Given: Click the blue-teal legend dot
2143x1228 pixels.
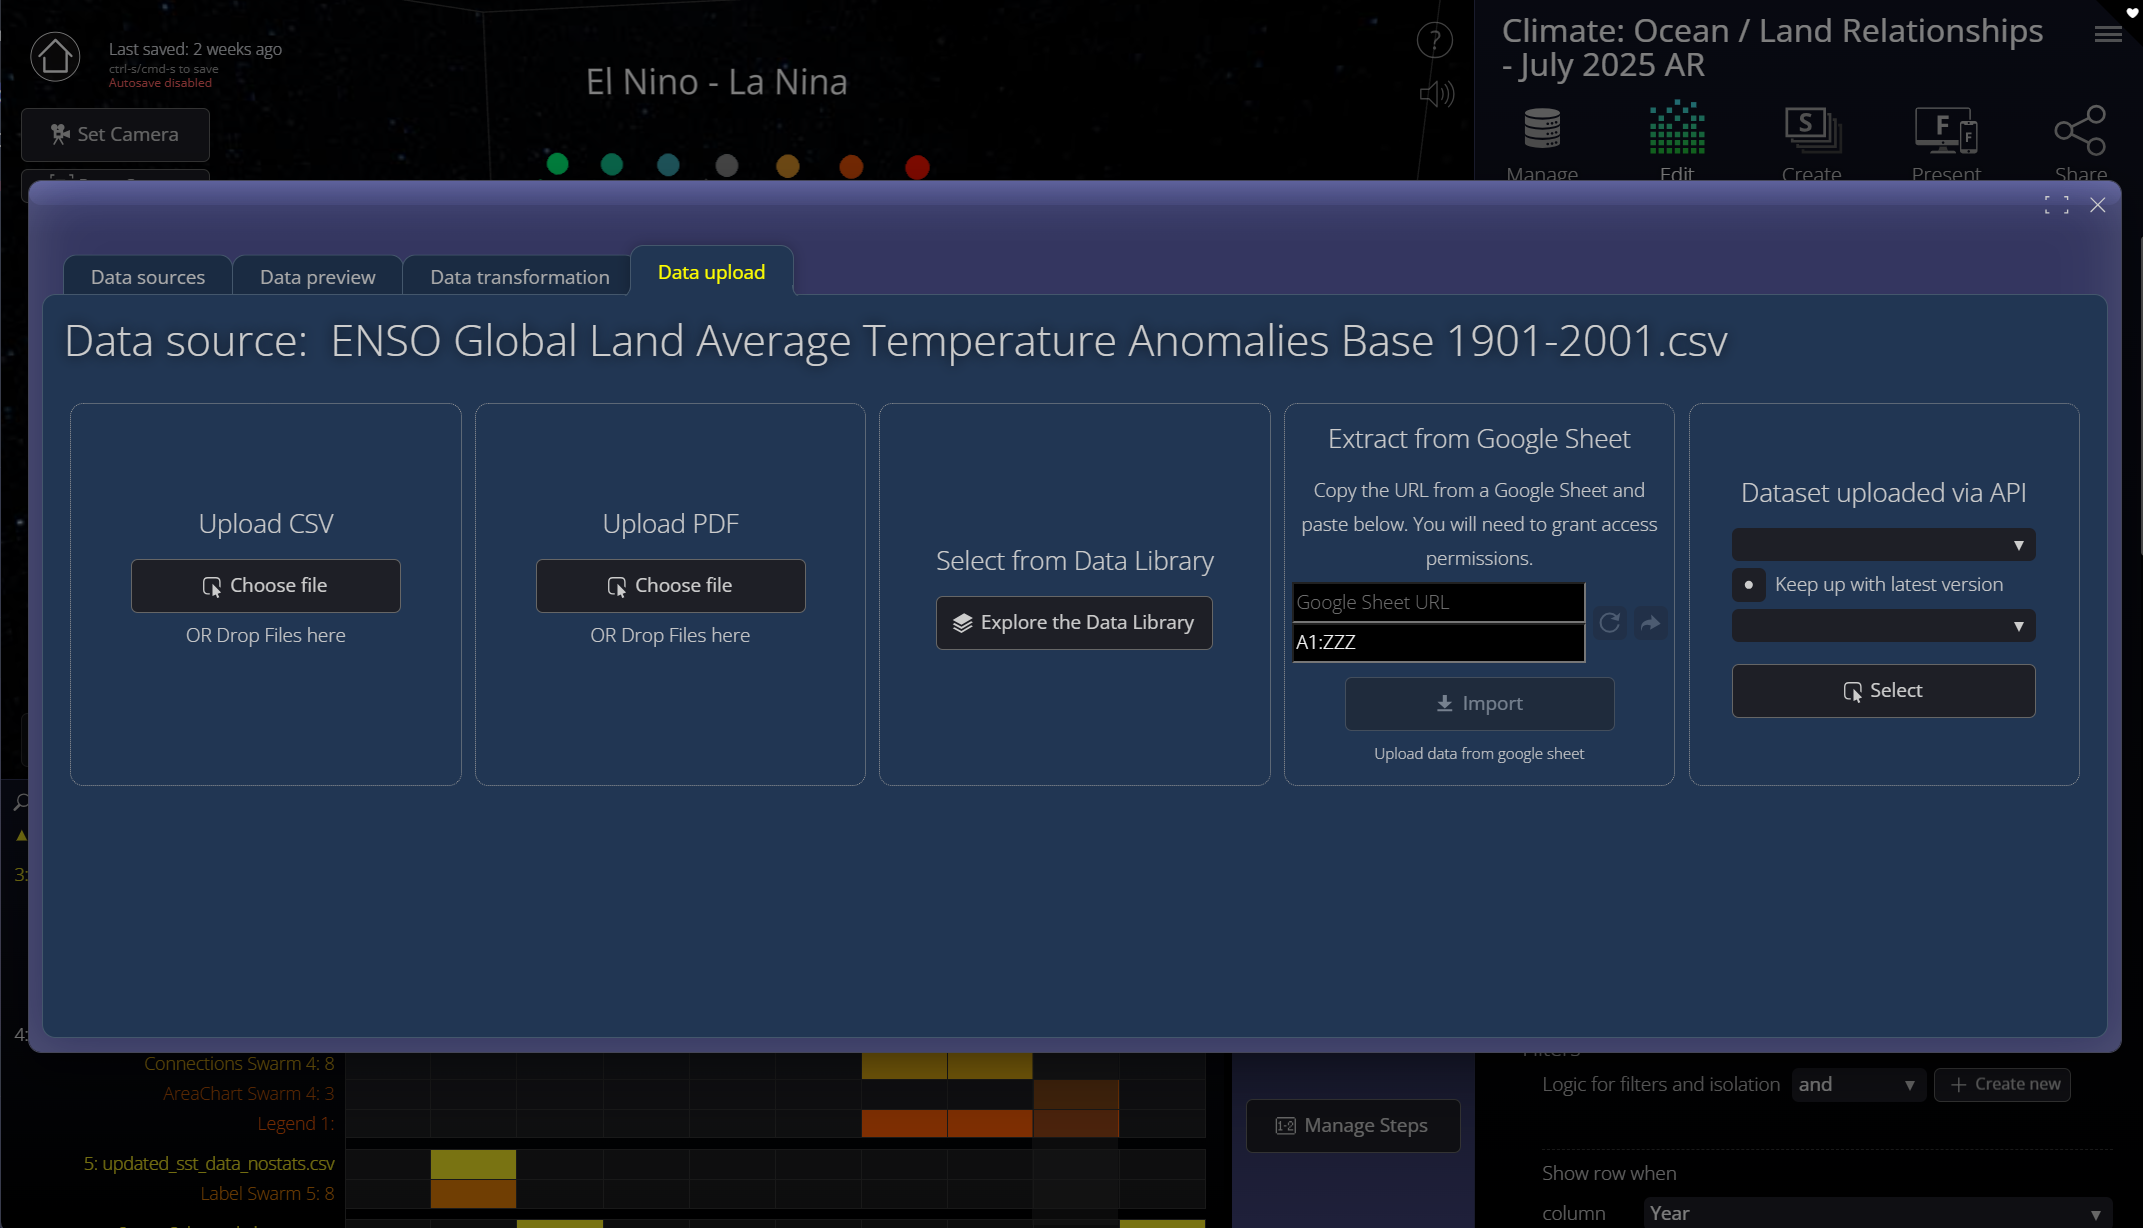Looking at the screenshot, I should [668, 165].
